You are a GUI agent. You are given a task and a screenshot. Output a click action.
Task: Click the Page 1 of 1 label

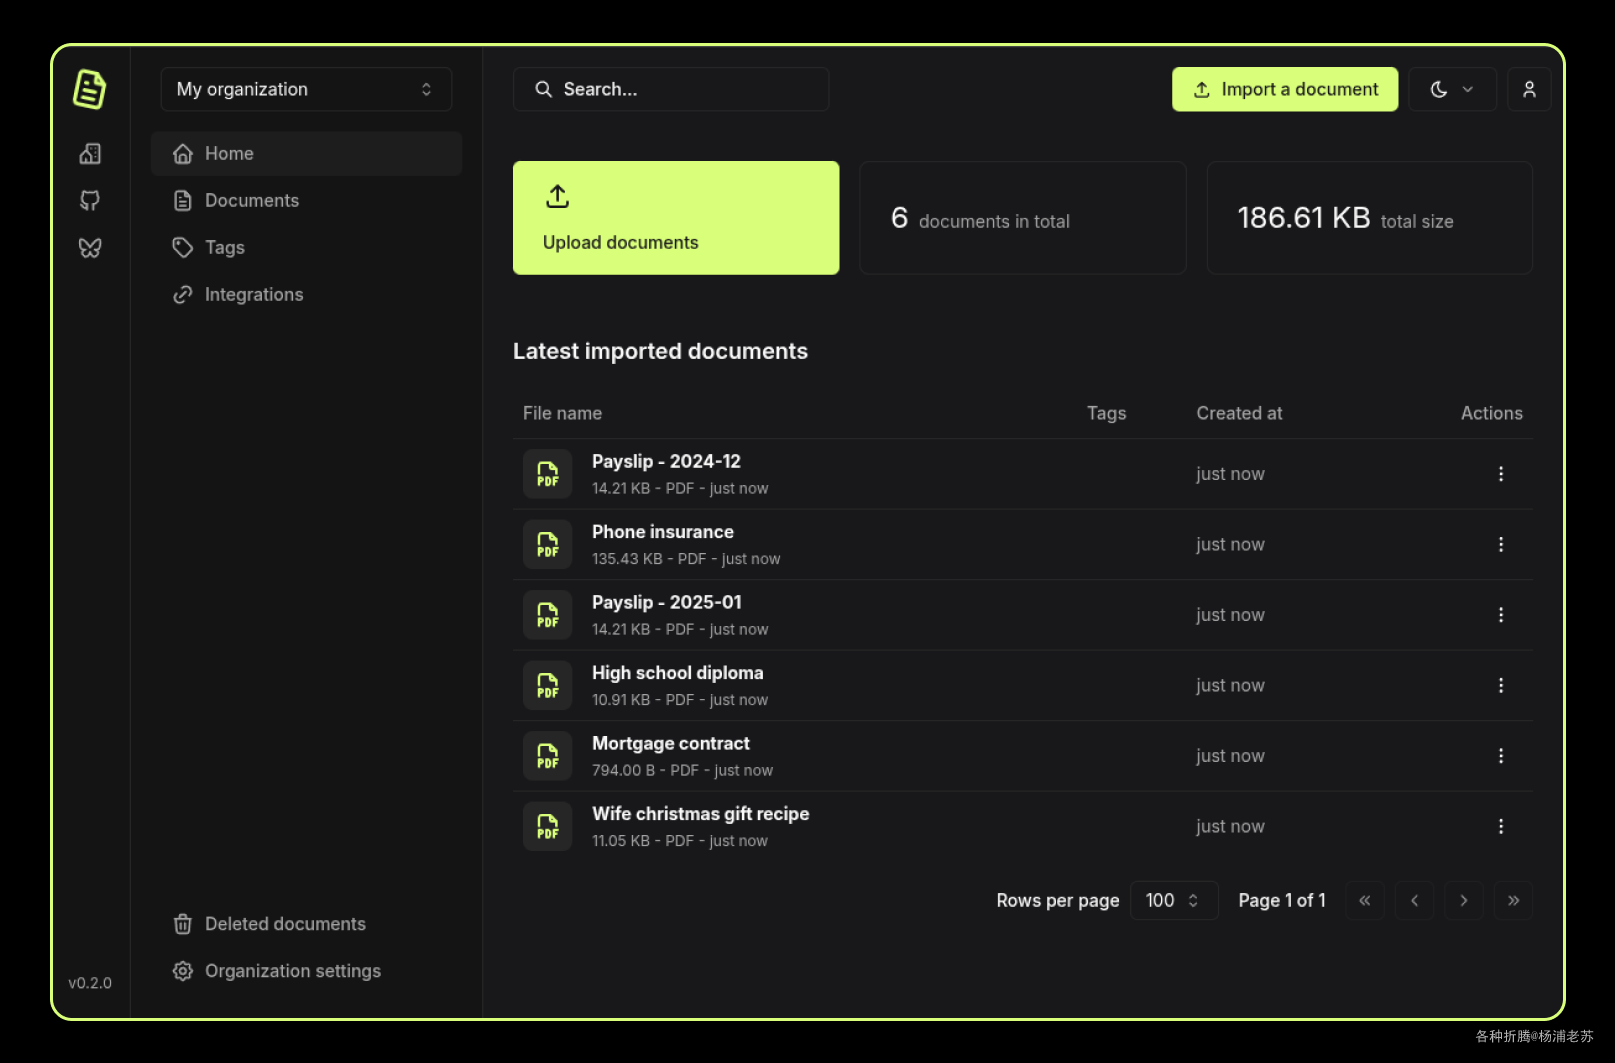click(x=1282, y=900)
